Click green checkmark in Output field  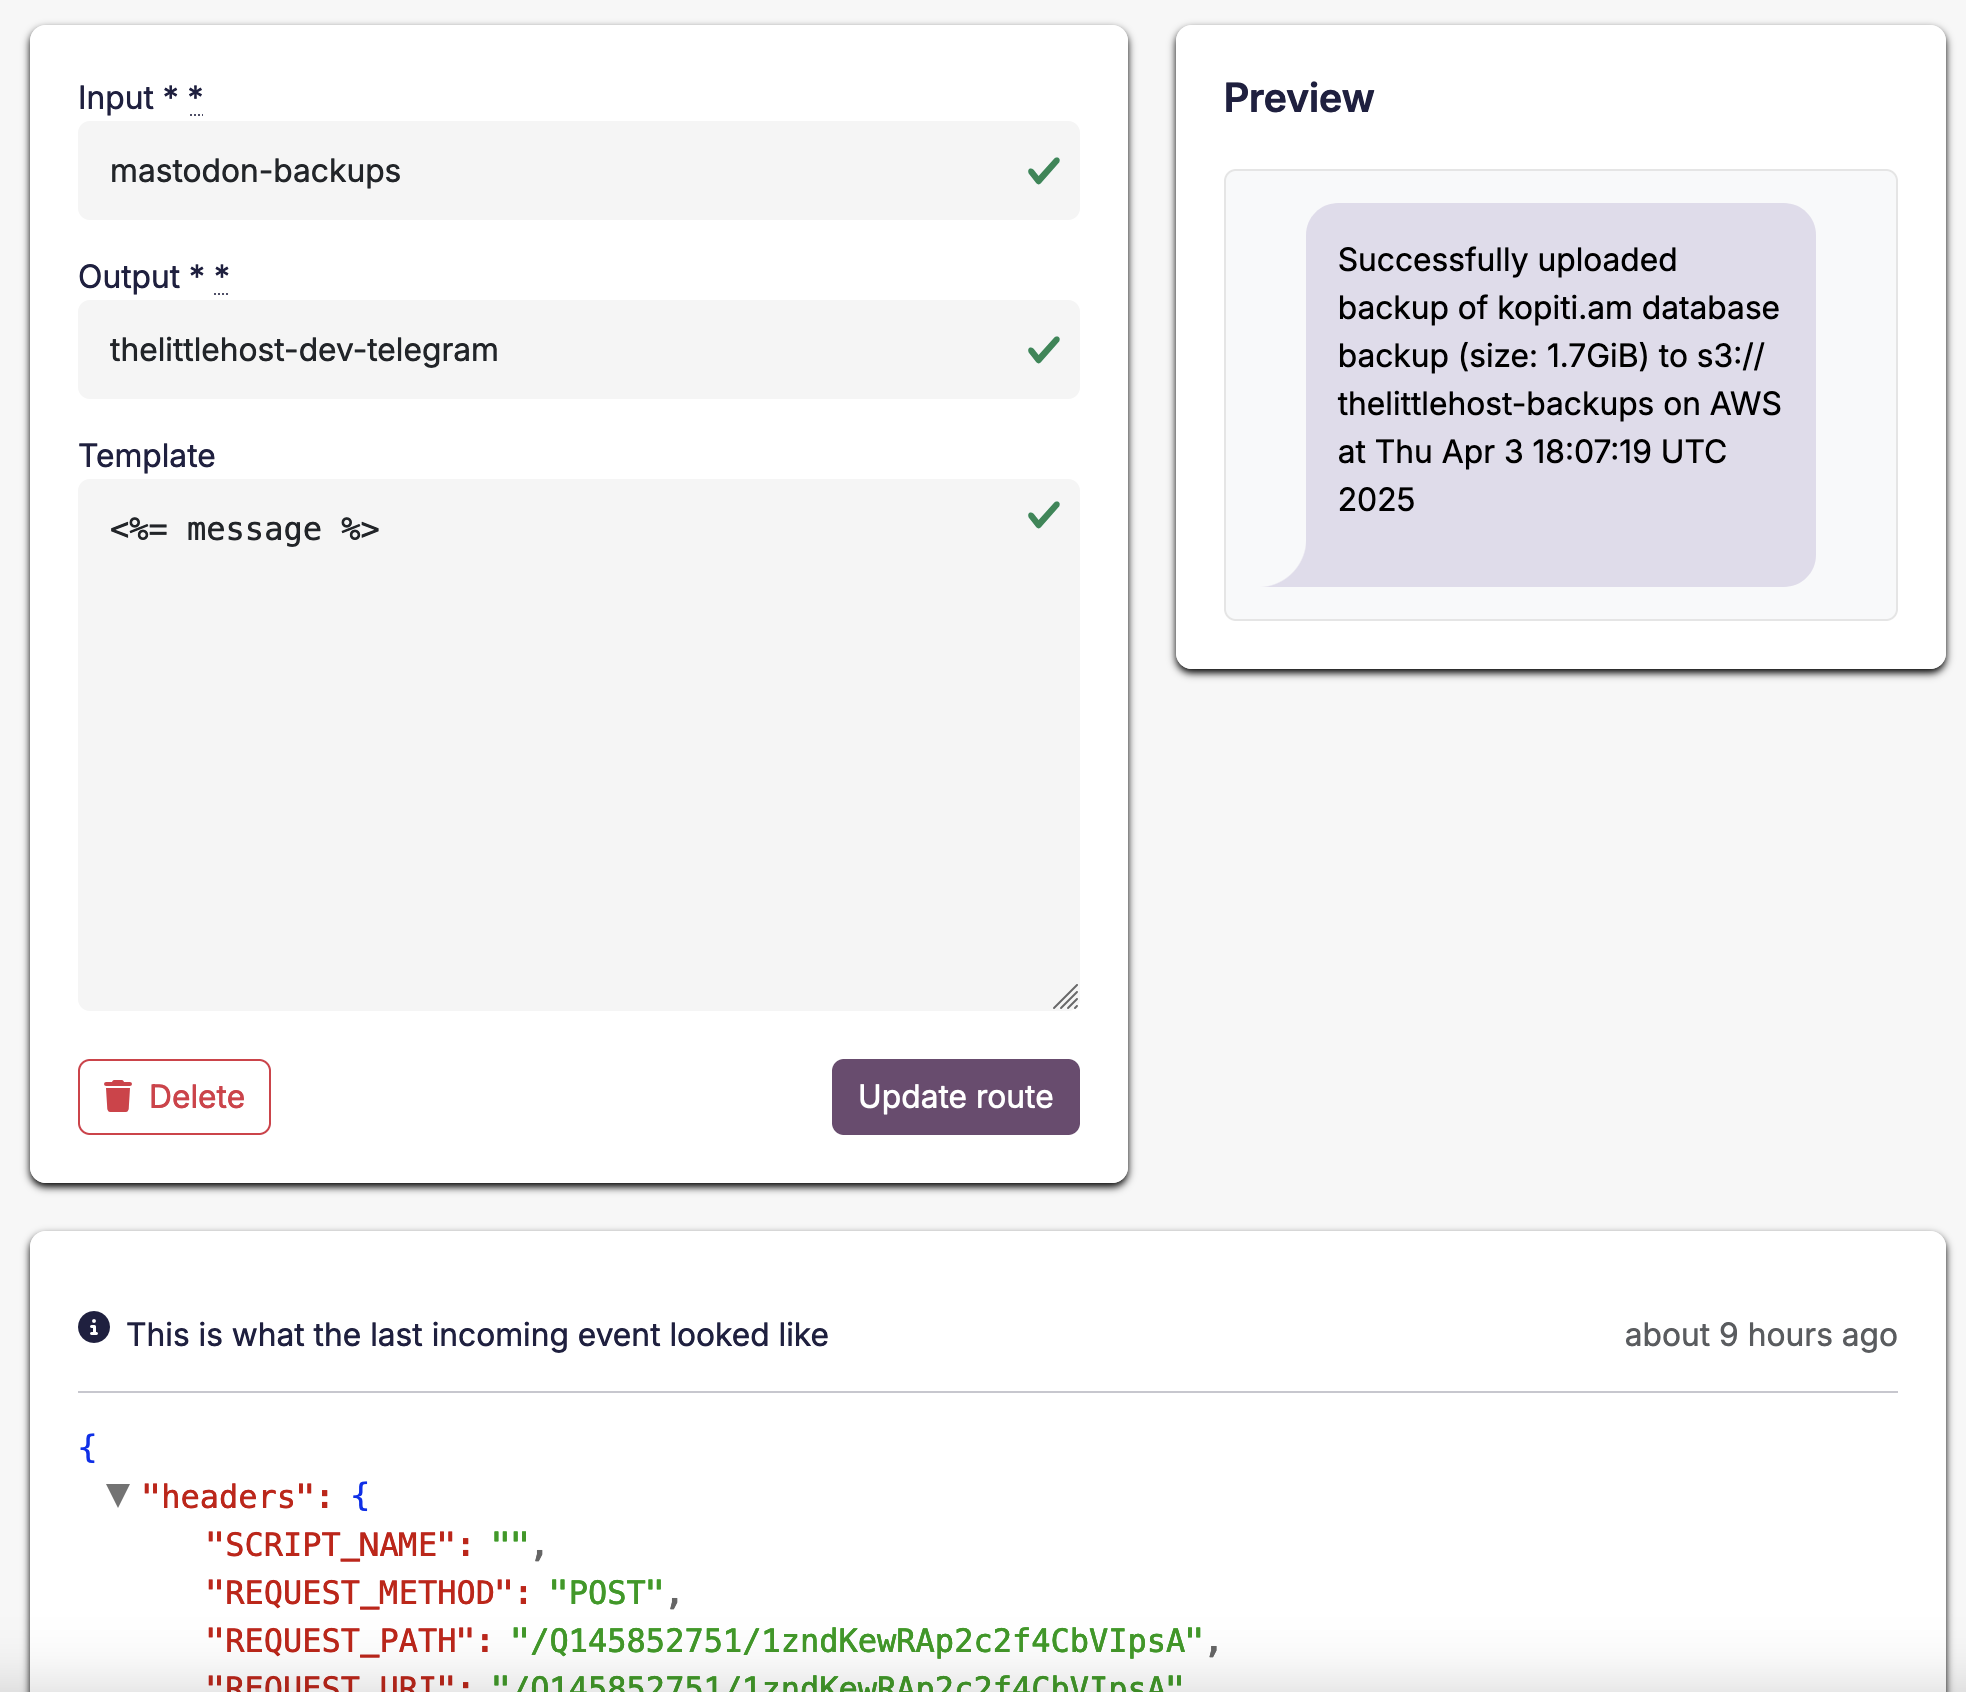point(1043,350)
